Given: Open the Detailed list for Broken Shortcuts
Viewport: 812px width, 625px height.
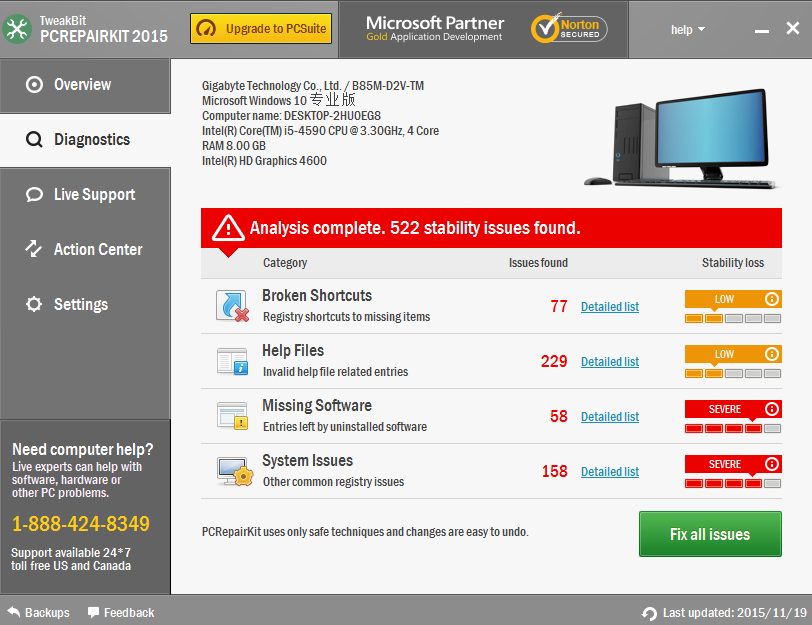Looking at the screenshot, I should [610, 307].
